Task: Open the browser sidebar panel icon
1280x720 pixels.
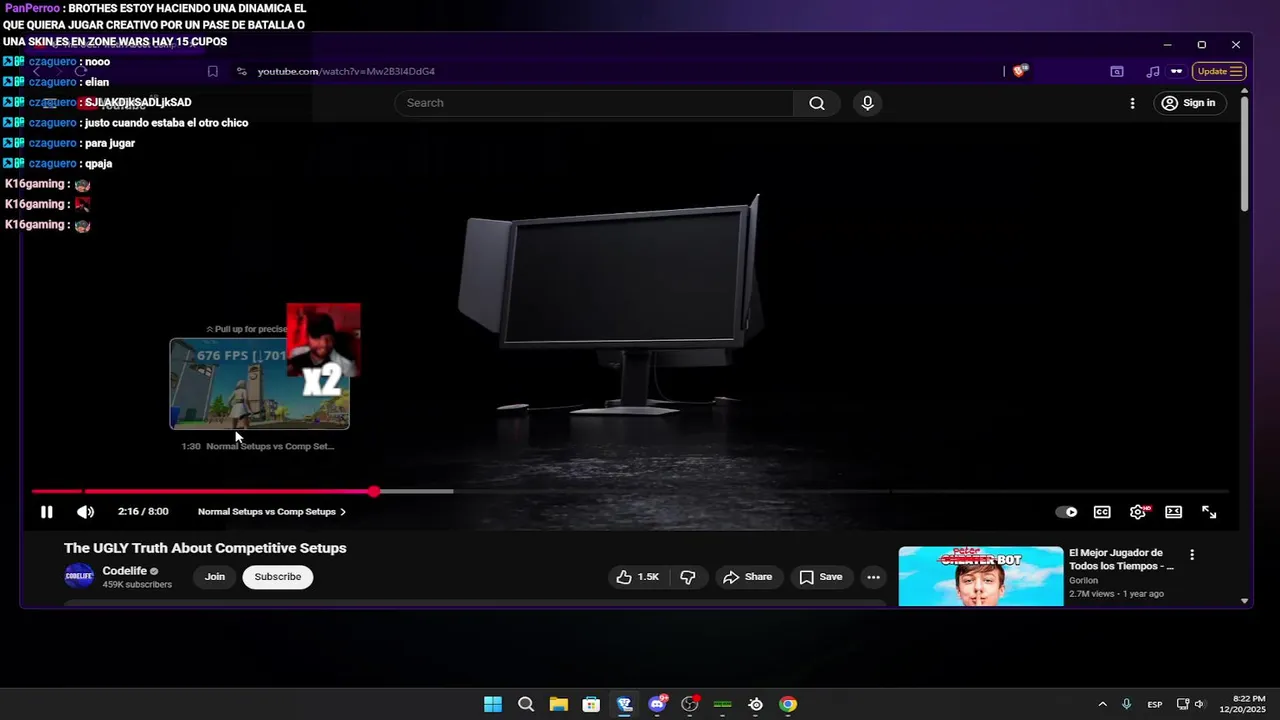Action: point(1117,71)
